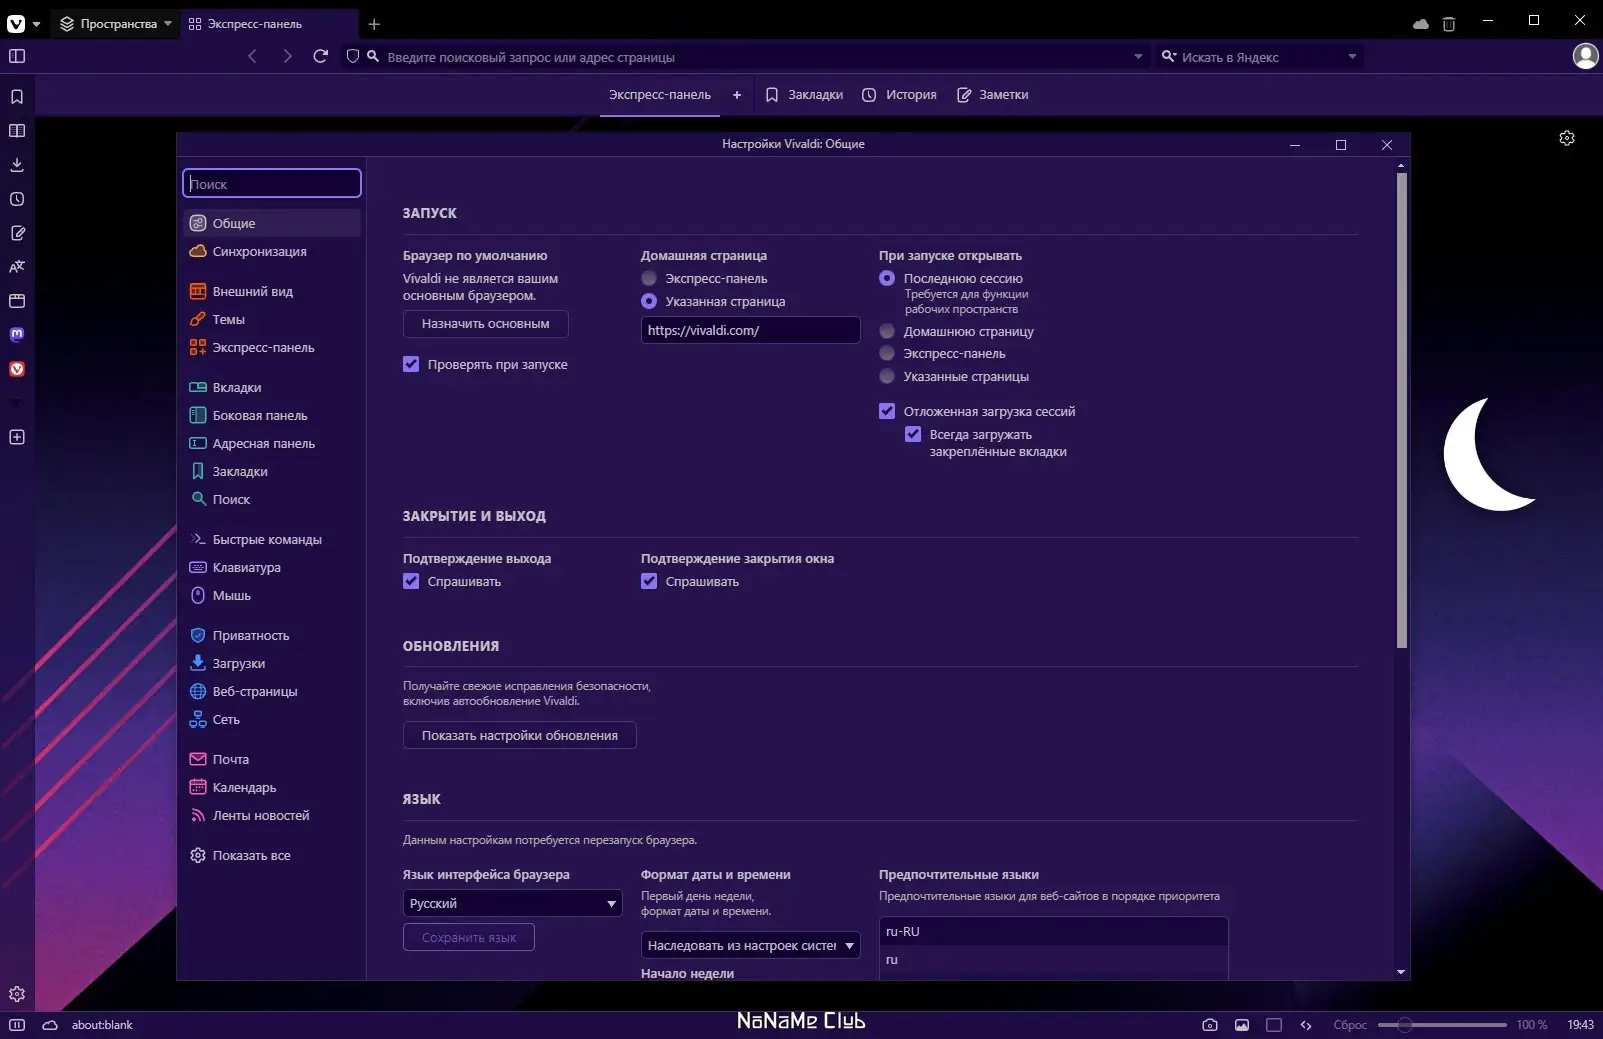1603x1039 pixels.
Task: Toggle "Спрашивать" under Подтверждение выхода
Action: pos(411,581)
